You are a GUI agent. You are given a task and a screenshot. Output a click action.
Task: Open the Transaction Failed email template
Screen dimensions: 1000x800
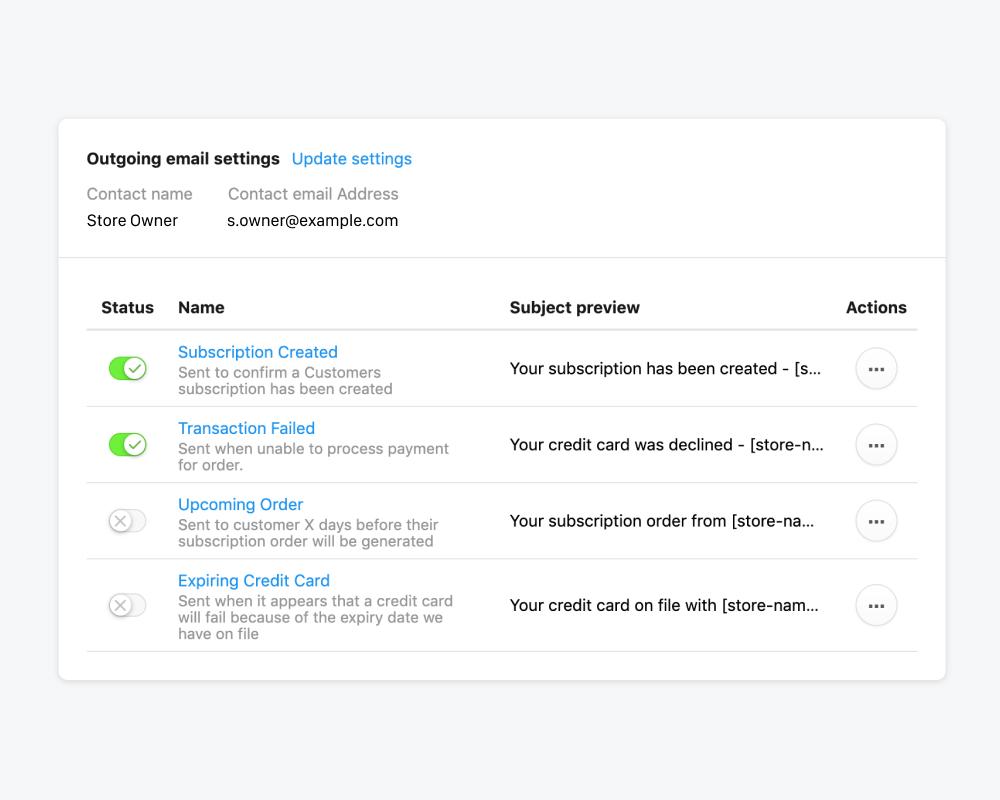click(x=246, y=428)
